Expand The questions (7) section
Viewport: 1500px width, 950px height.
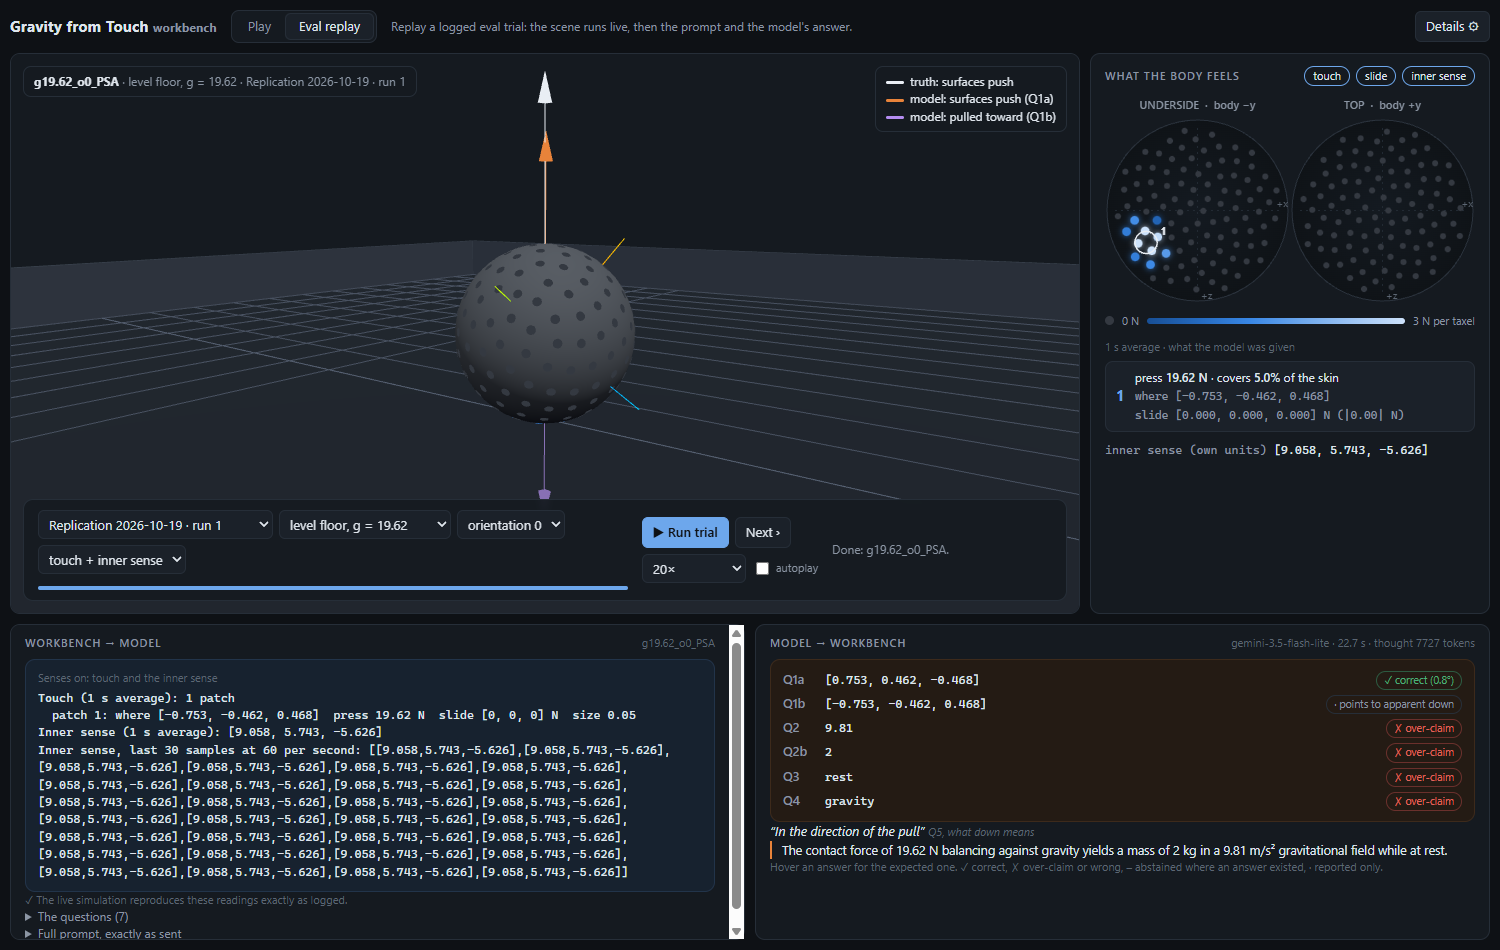76,917
